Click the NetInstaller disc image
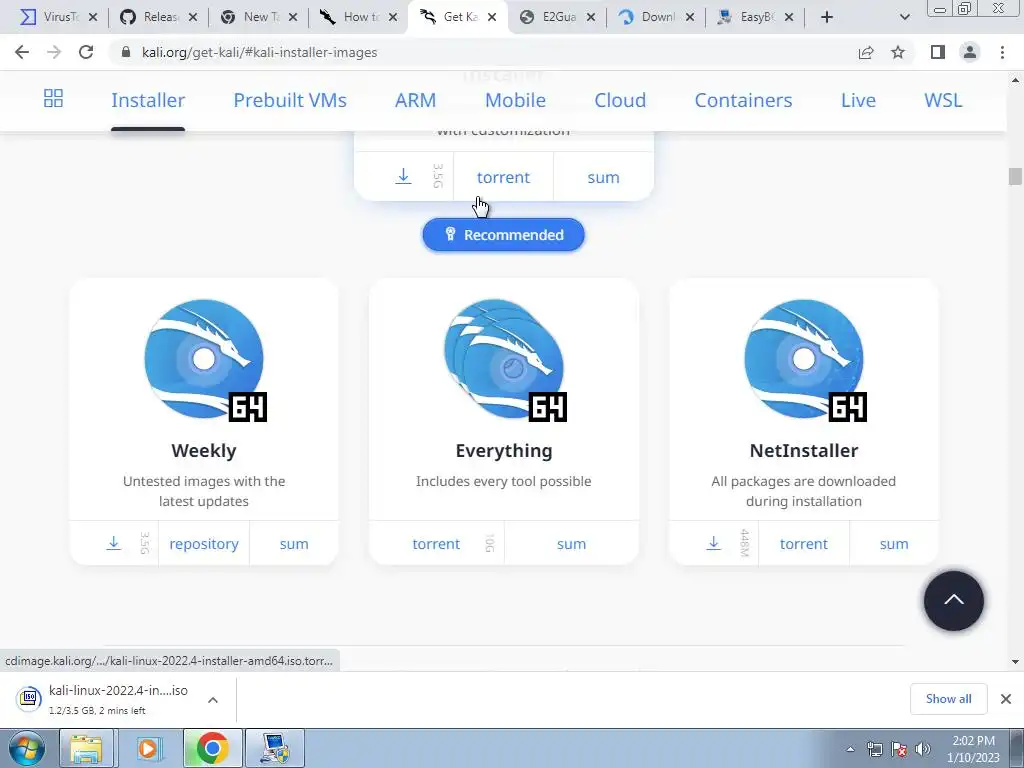 coord(805,360)
